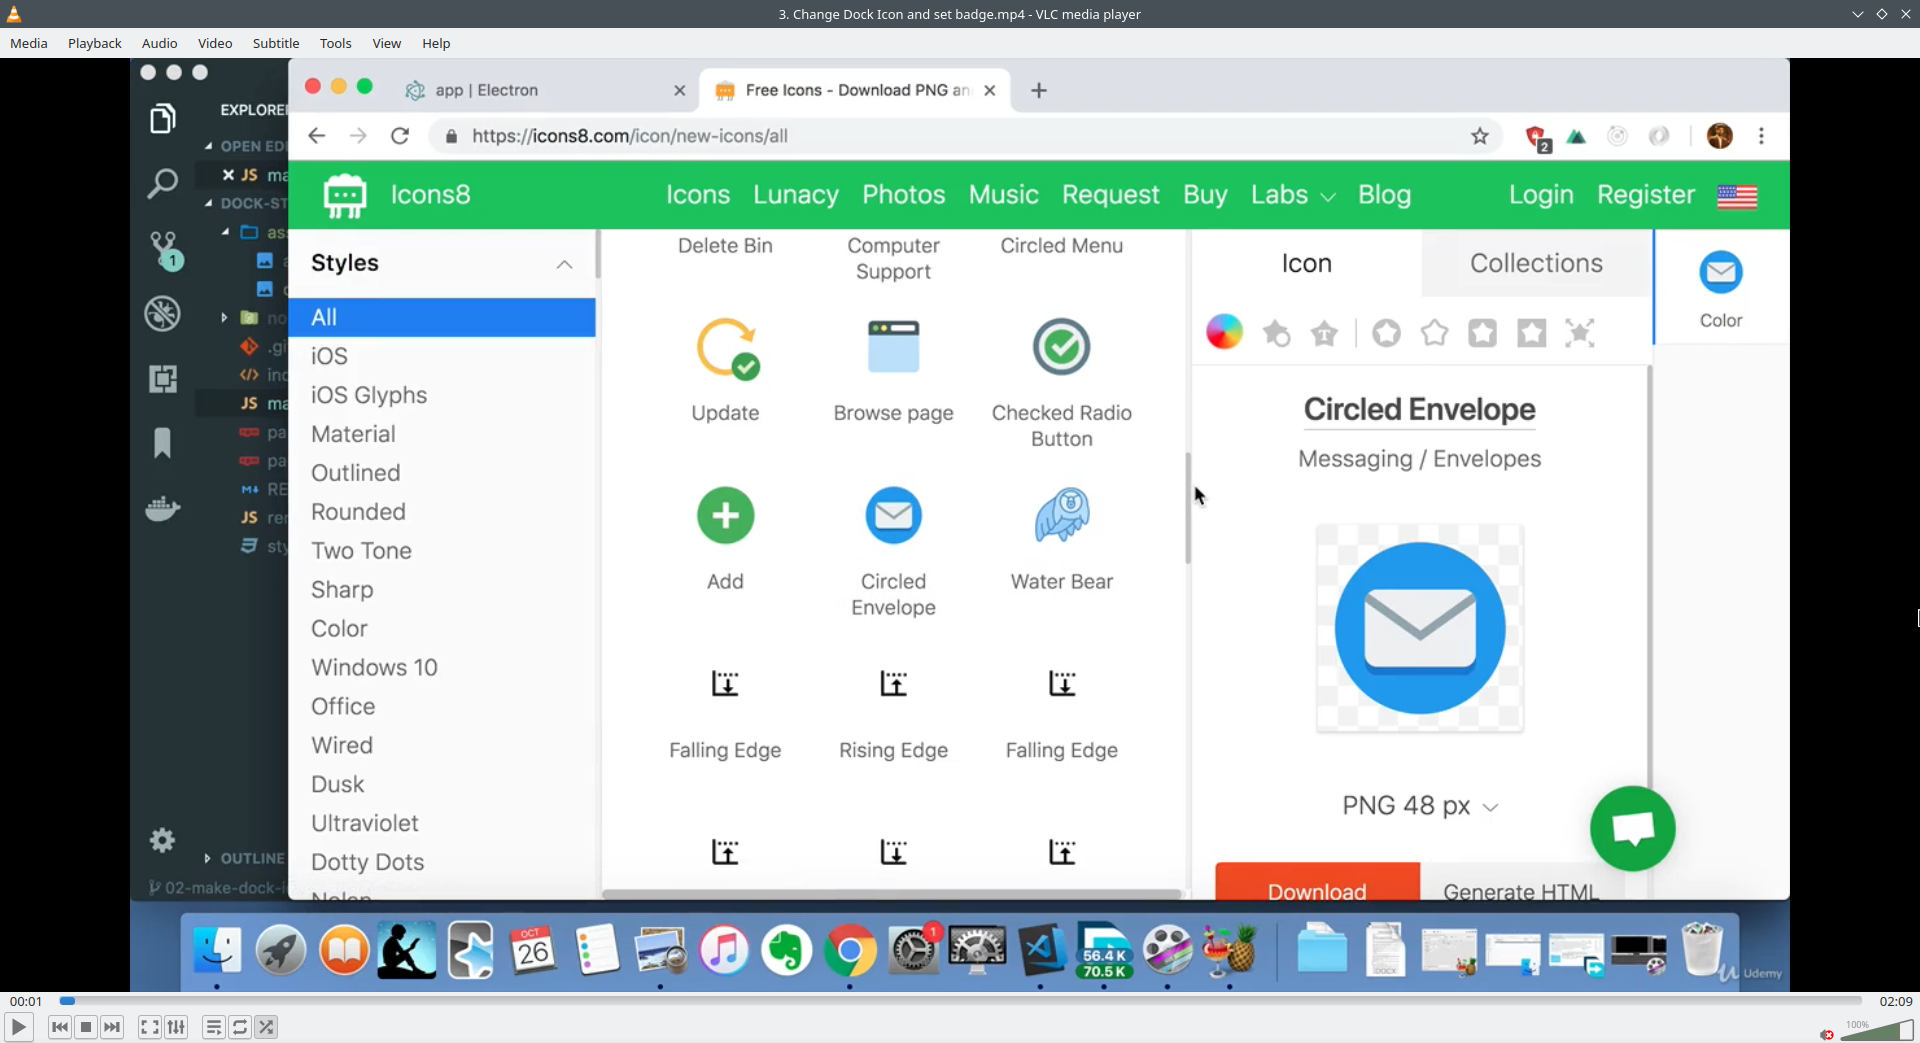Open the US flag language selector
Screen dimensions: 1920x1043
coord(1737,196)
